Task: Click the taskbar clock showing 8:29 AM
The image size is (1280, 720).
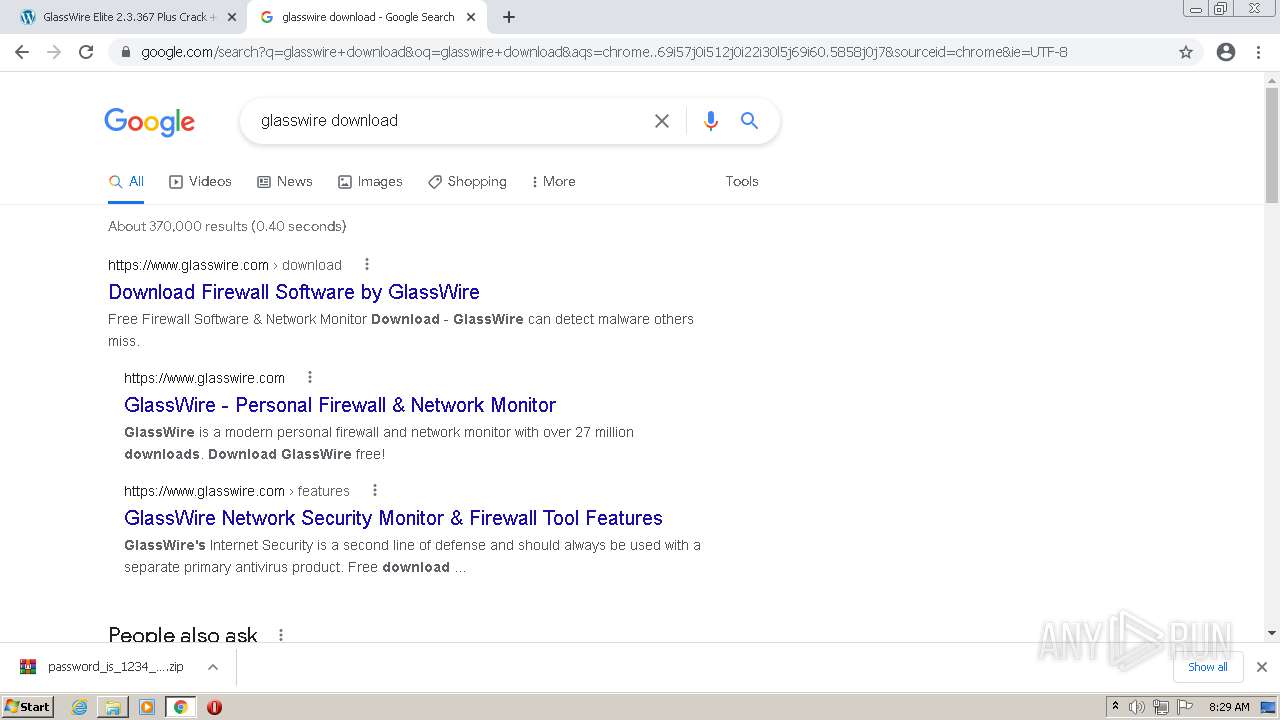Action: coord(1229,707)
